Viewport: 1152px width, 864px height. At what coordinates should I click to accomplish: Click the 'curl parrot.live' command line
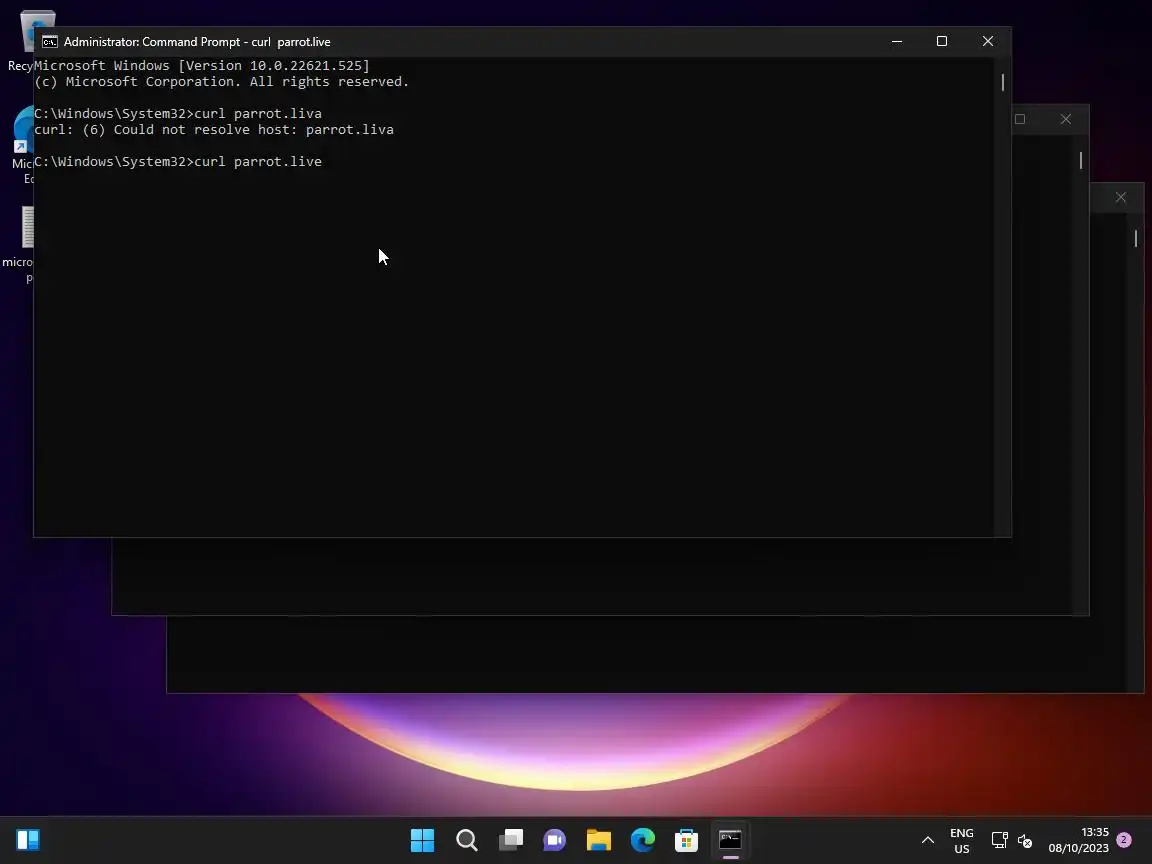[178, 162]
